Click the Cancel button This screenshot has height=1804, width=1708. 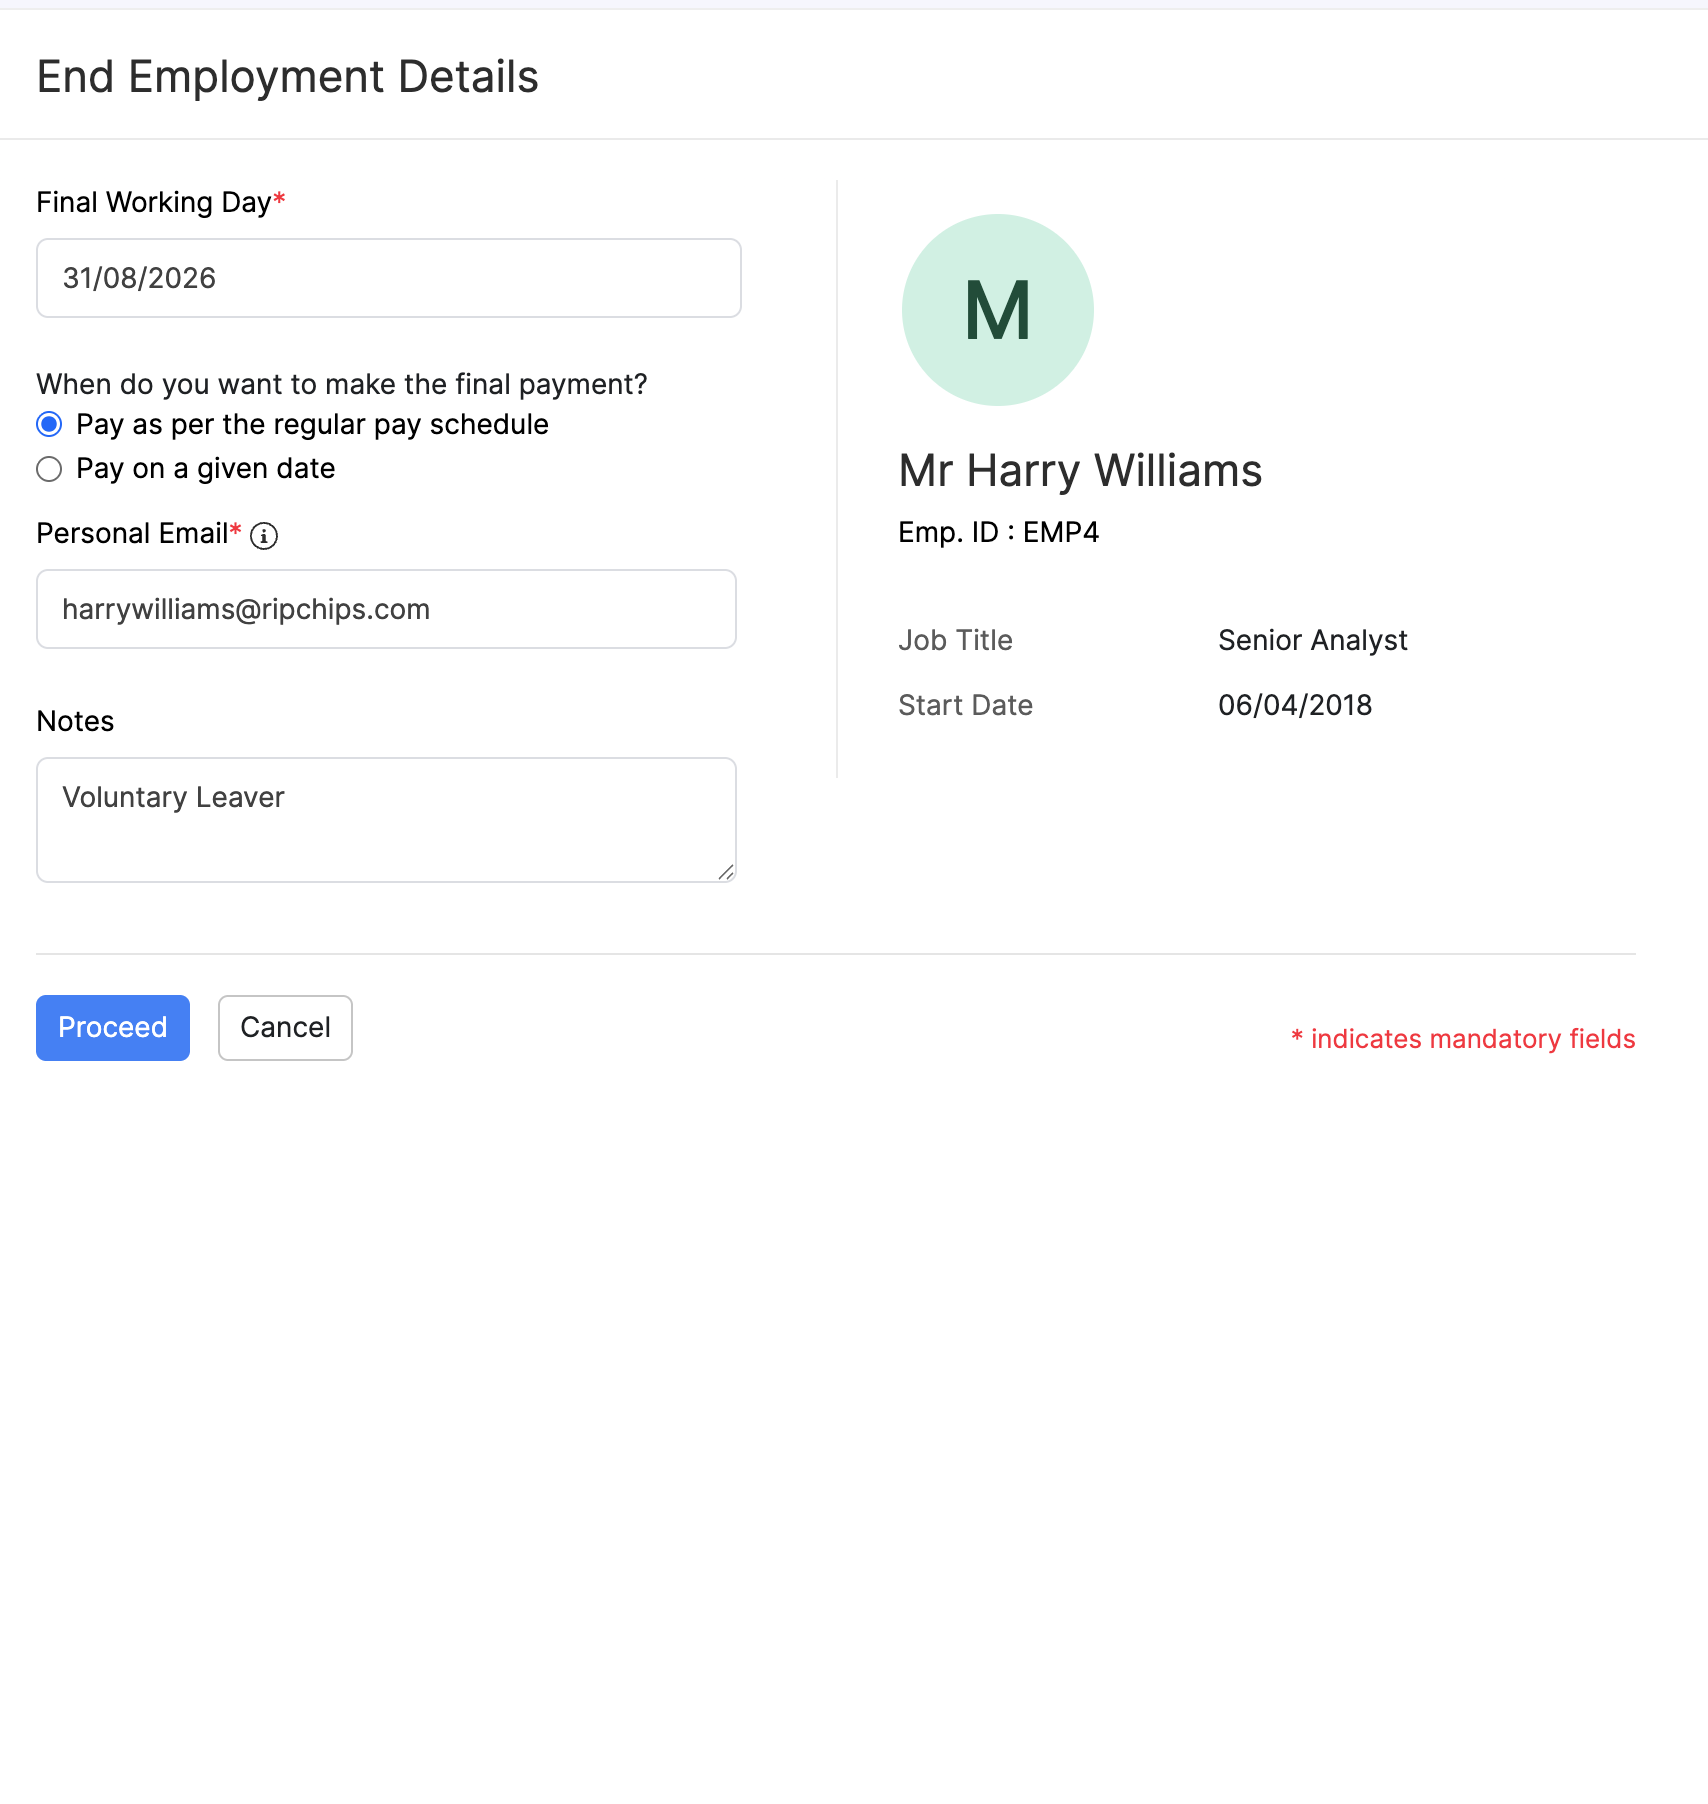point(285,1028)
